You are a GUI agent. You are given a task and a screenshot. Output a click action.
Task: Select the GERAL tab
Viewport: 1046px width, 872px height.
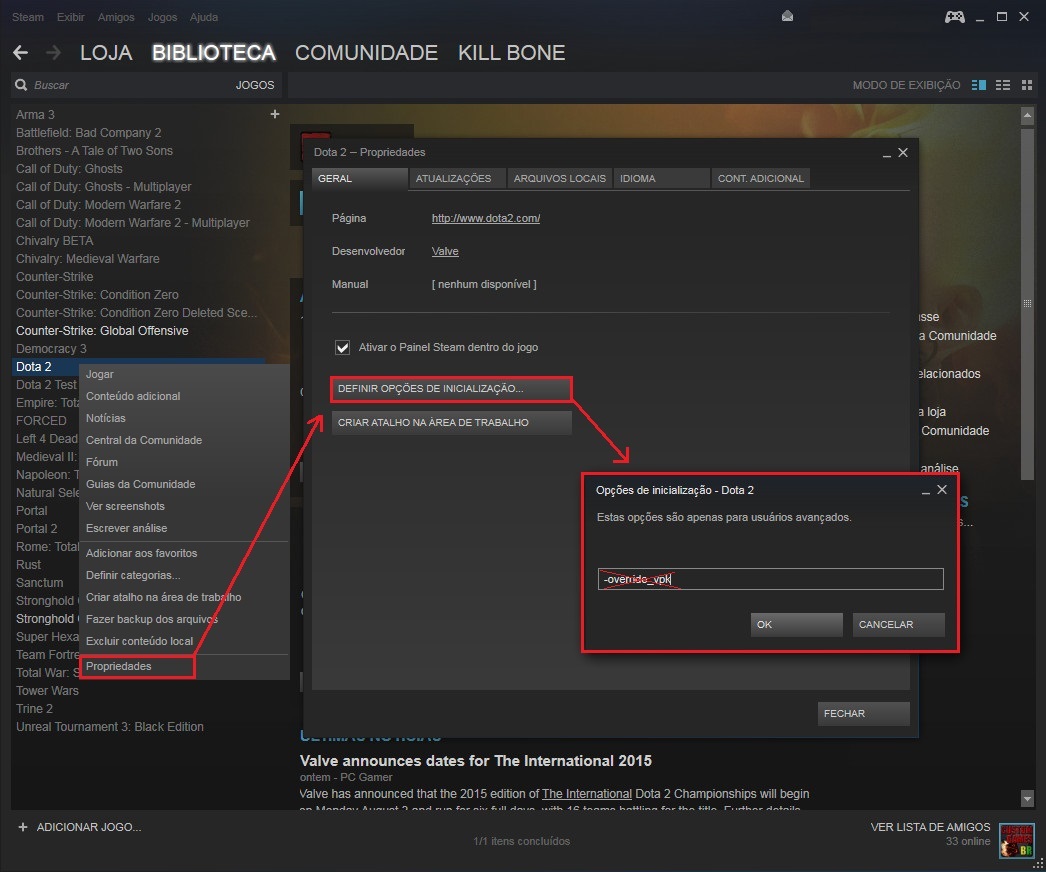pyautogui.click(x=360, y=178)
